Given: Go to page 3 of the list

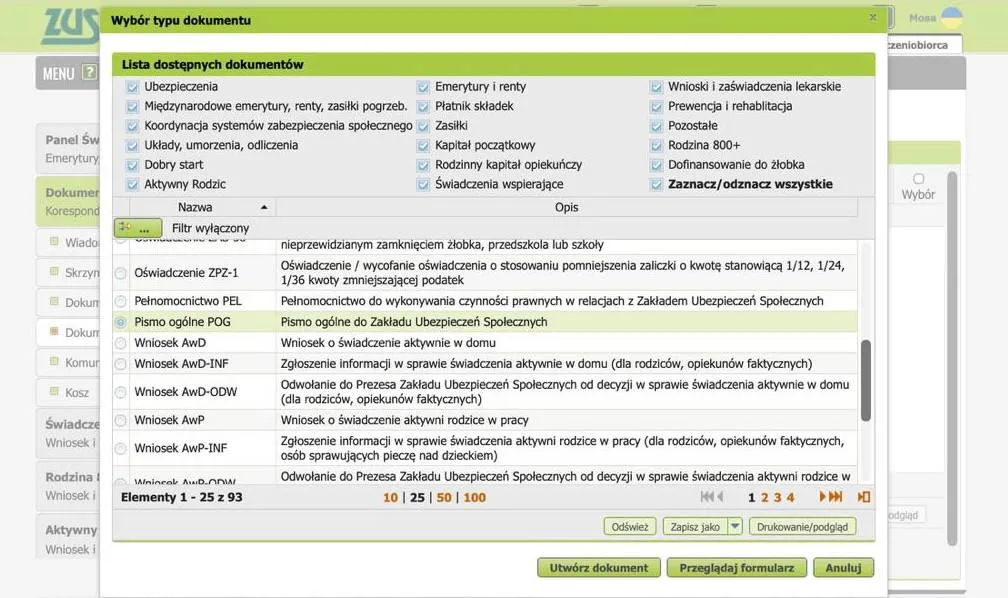Looking at the screenshot, I should [777, 497].
